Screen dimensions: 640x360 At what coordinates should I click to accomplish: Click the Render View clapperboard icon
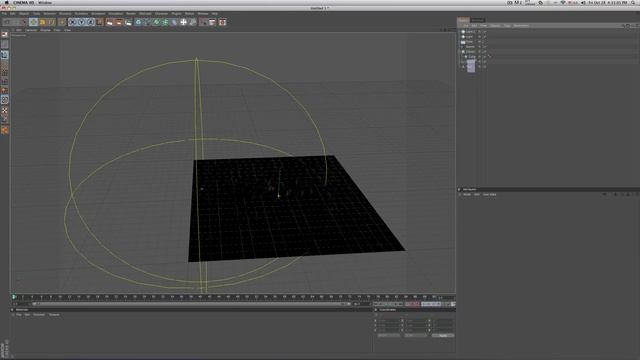pos(109,22)
